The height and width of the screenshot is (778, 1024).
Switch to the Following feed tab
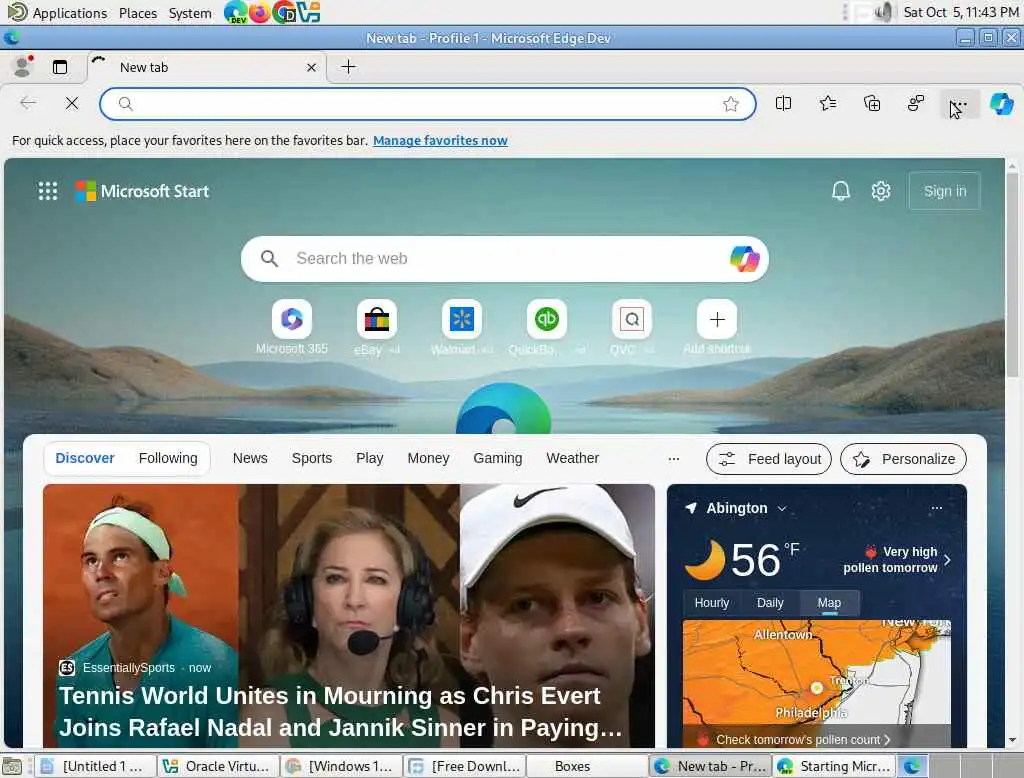coord(168,459)
